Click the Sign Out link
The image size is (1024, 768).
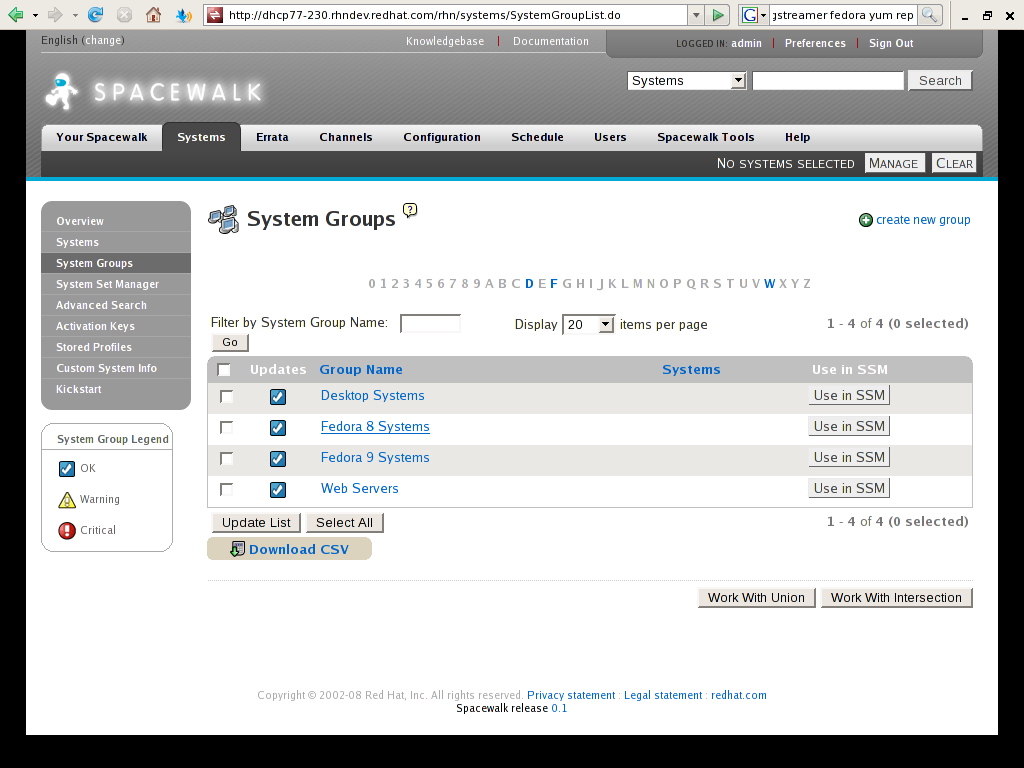891,43
